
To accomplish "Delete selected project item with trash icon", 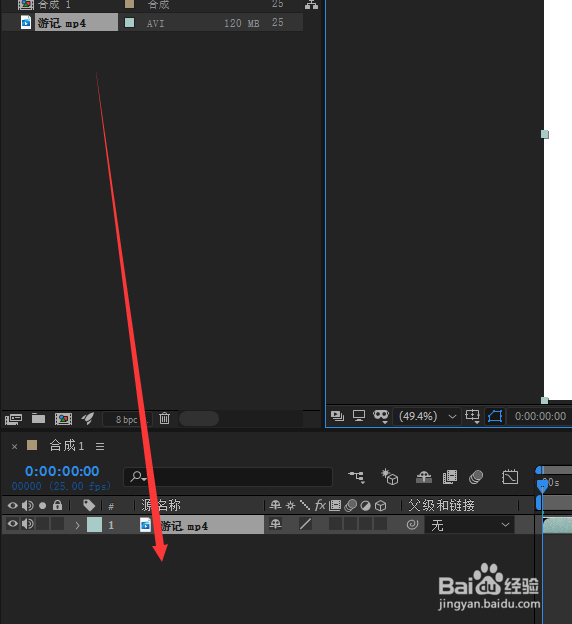I will (164, 418).
